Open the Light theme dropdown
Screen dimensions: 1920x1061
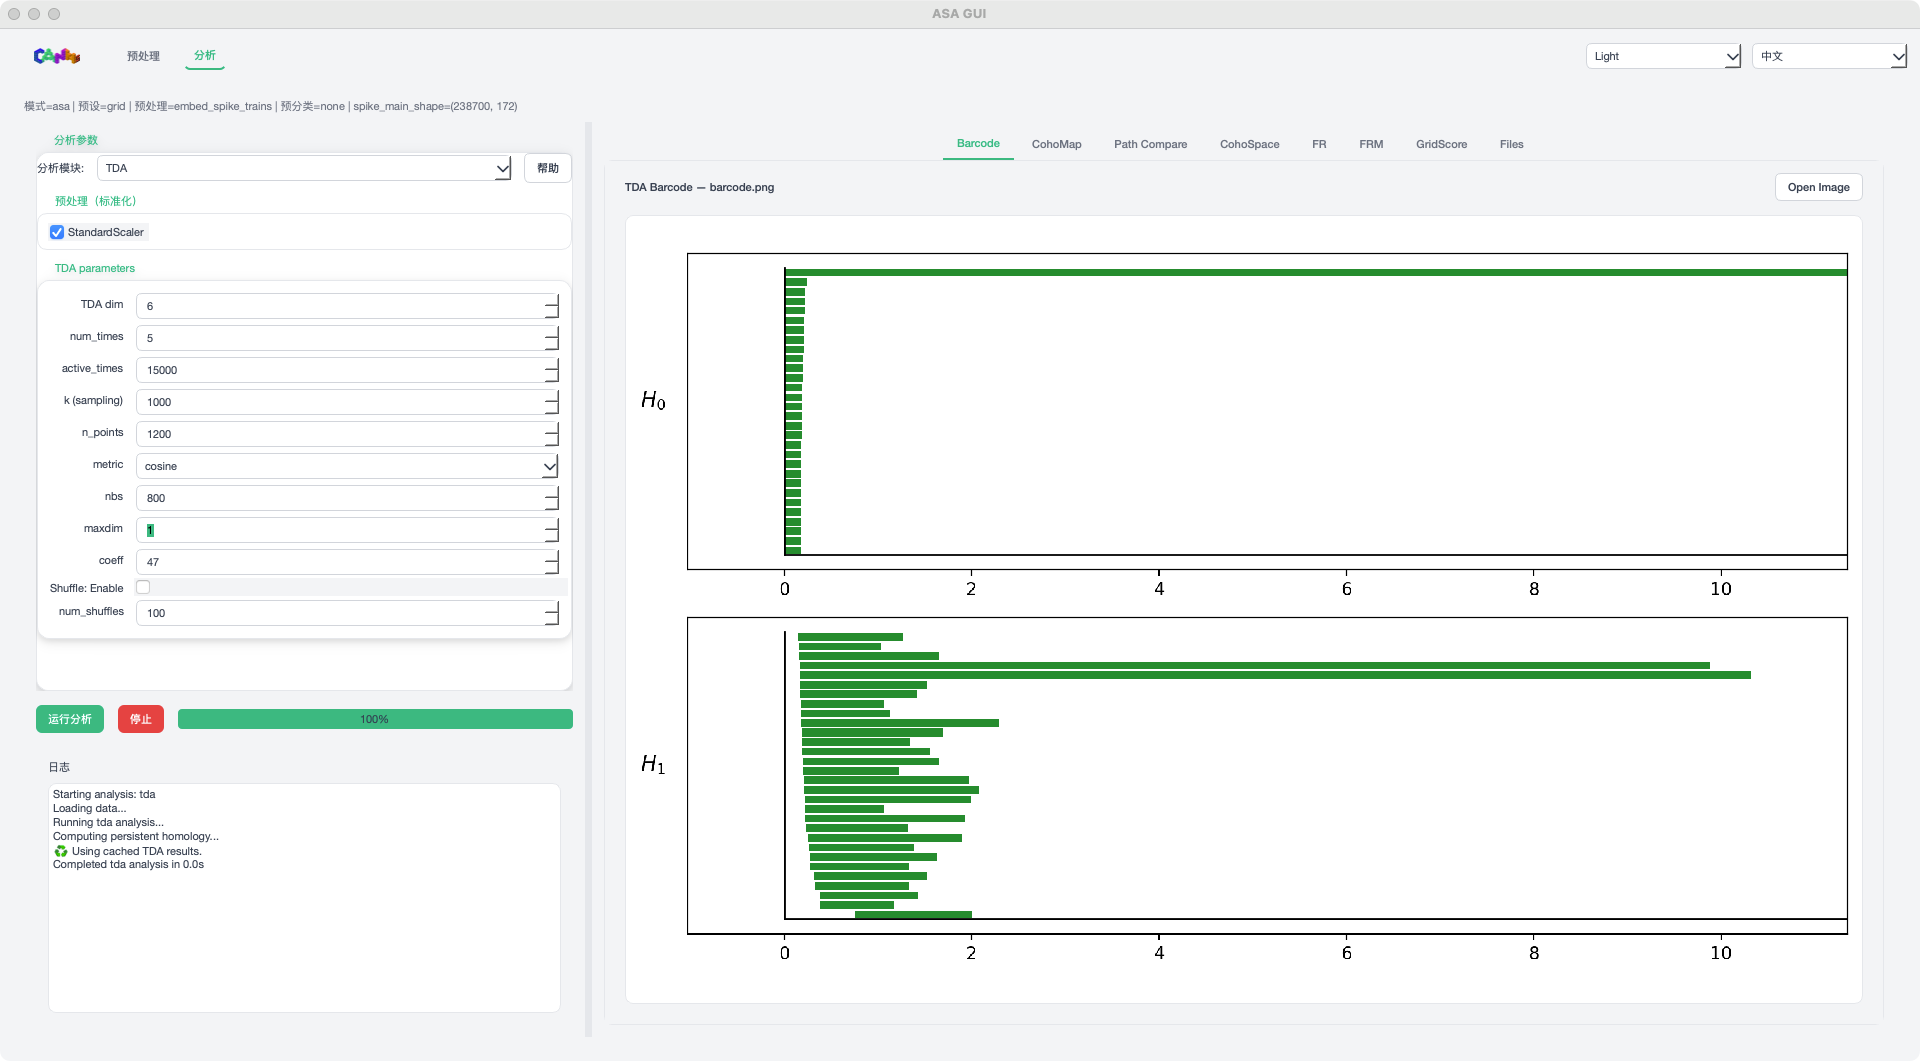(1662, 56)
